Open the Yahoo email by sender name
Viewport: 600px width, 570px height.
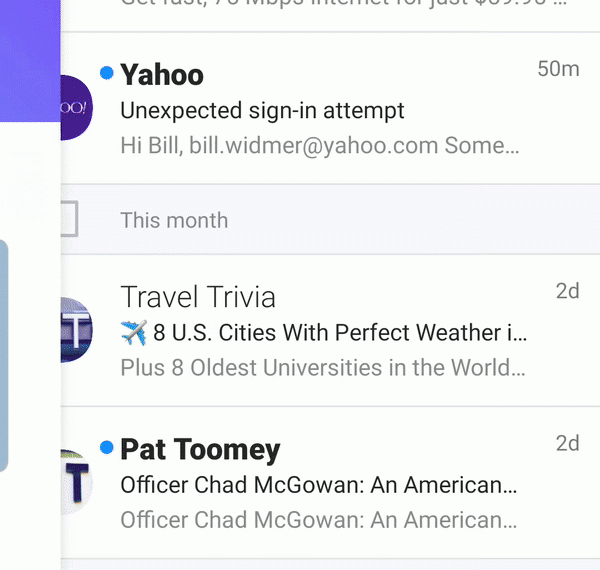pyautogui.click(x=162, y=75)
